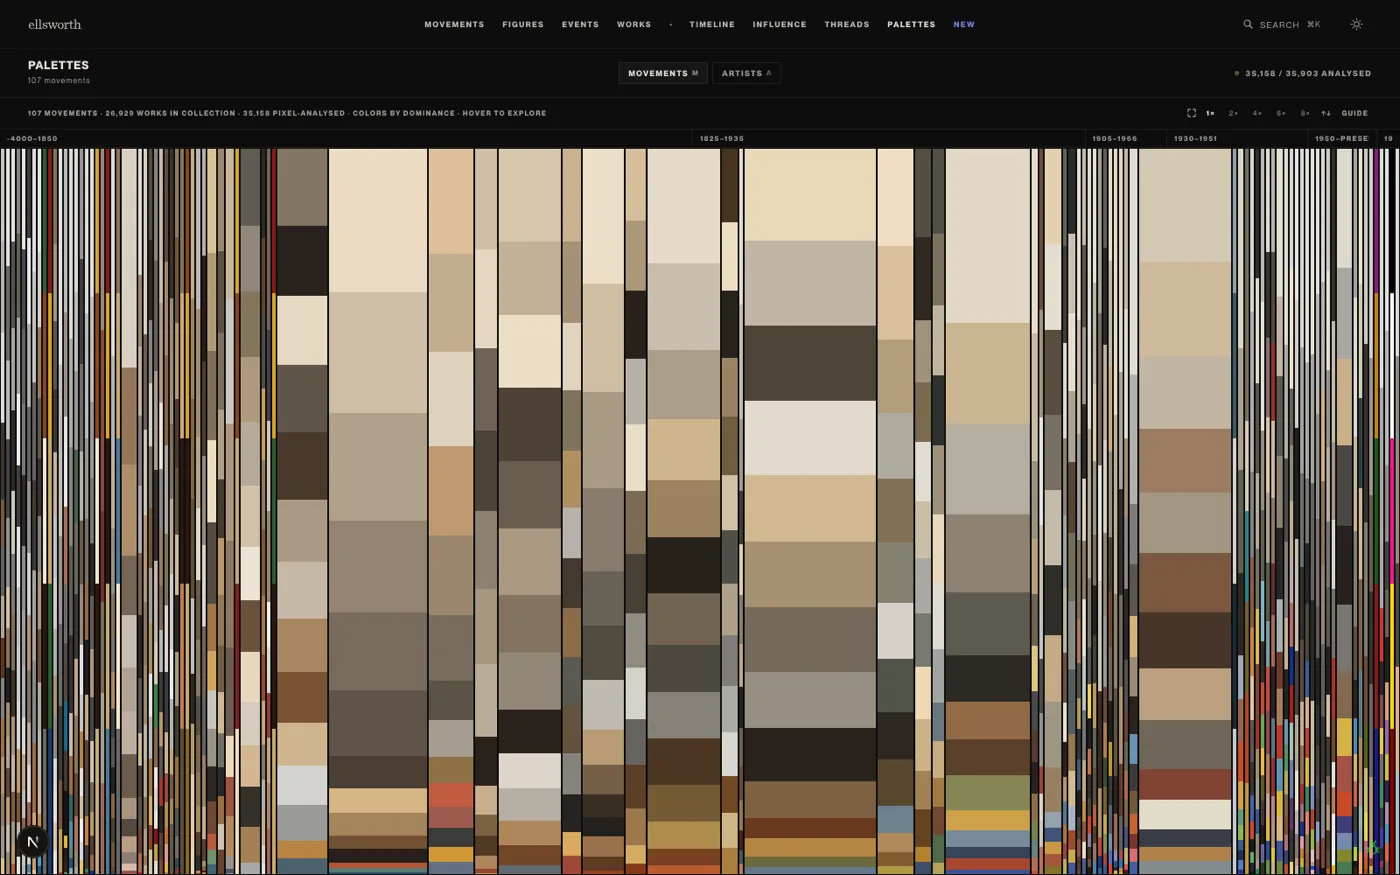This screenshot has width=1400, height=875.
Task: Set zoom level to 2×
Action: [1233, 113]
